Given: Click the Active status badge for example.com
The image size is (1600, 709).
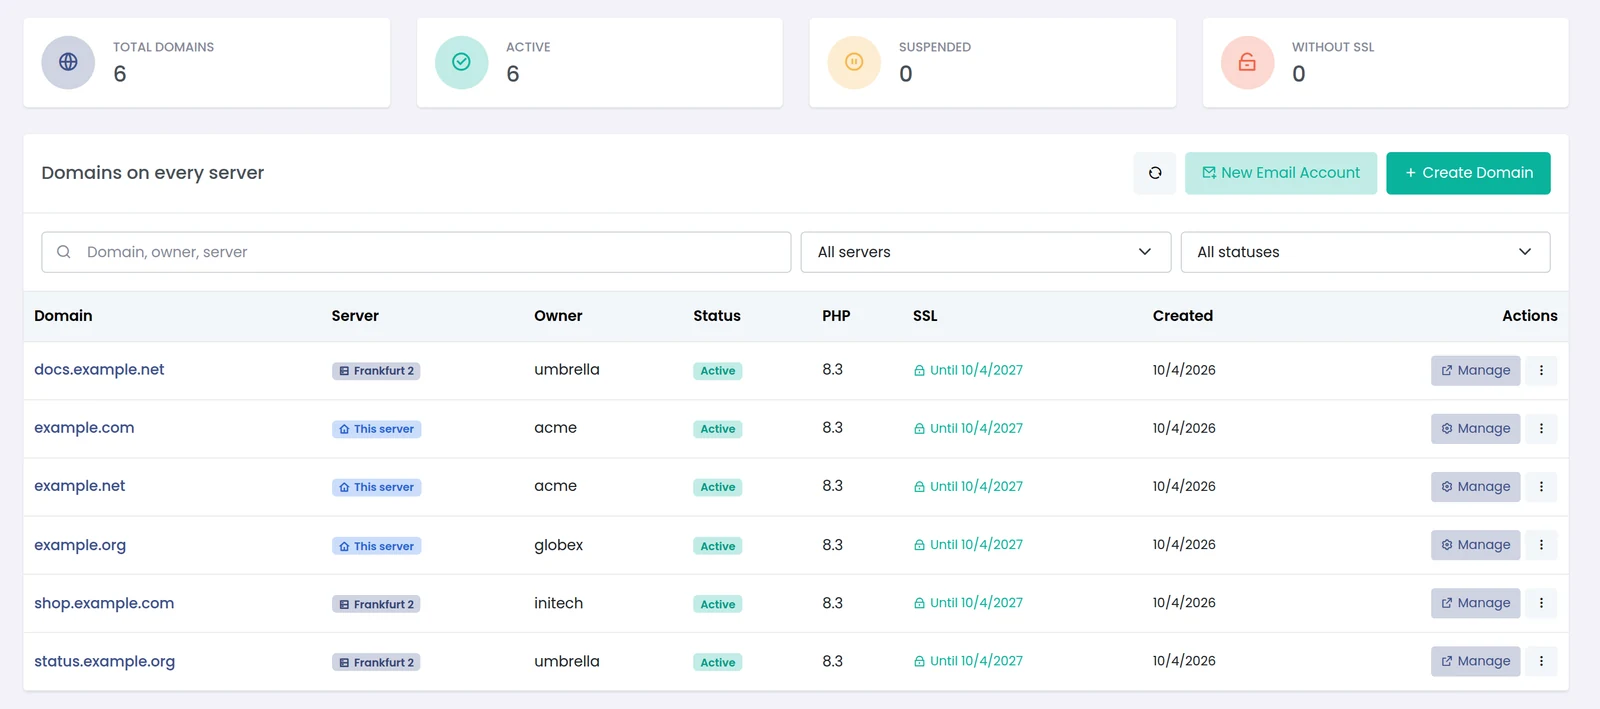Looking at the screenshot, I should click(x=718, y=429).
